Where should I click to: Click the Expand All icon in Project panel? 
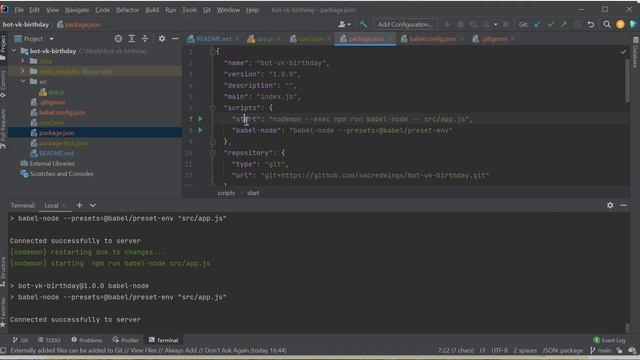point(131,39)
